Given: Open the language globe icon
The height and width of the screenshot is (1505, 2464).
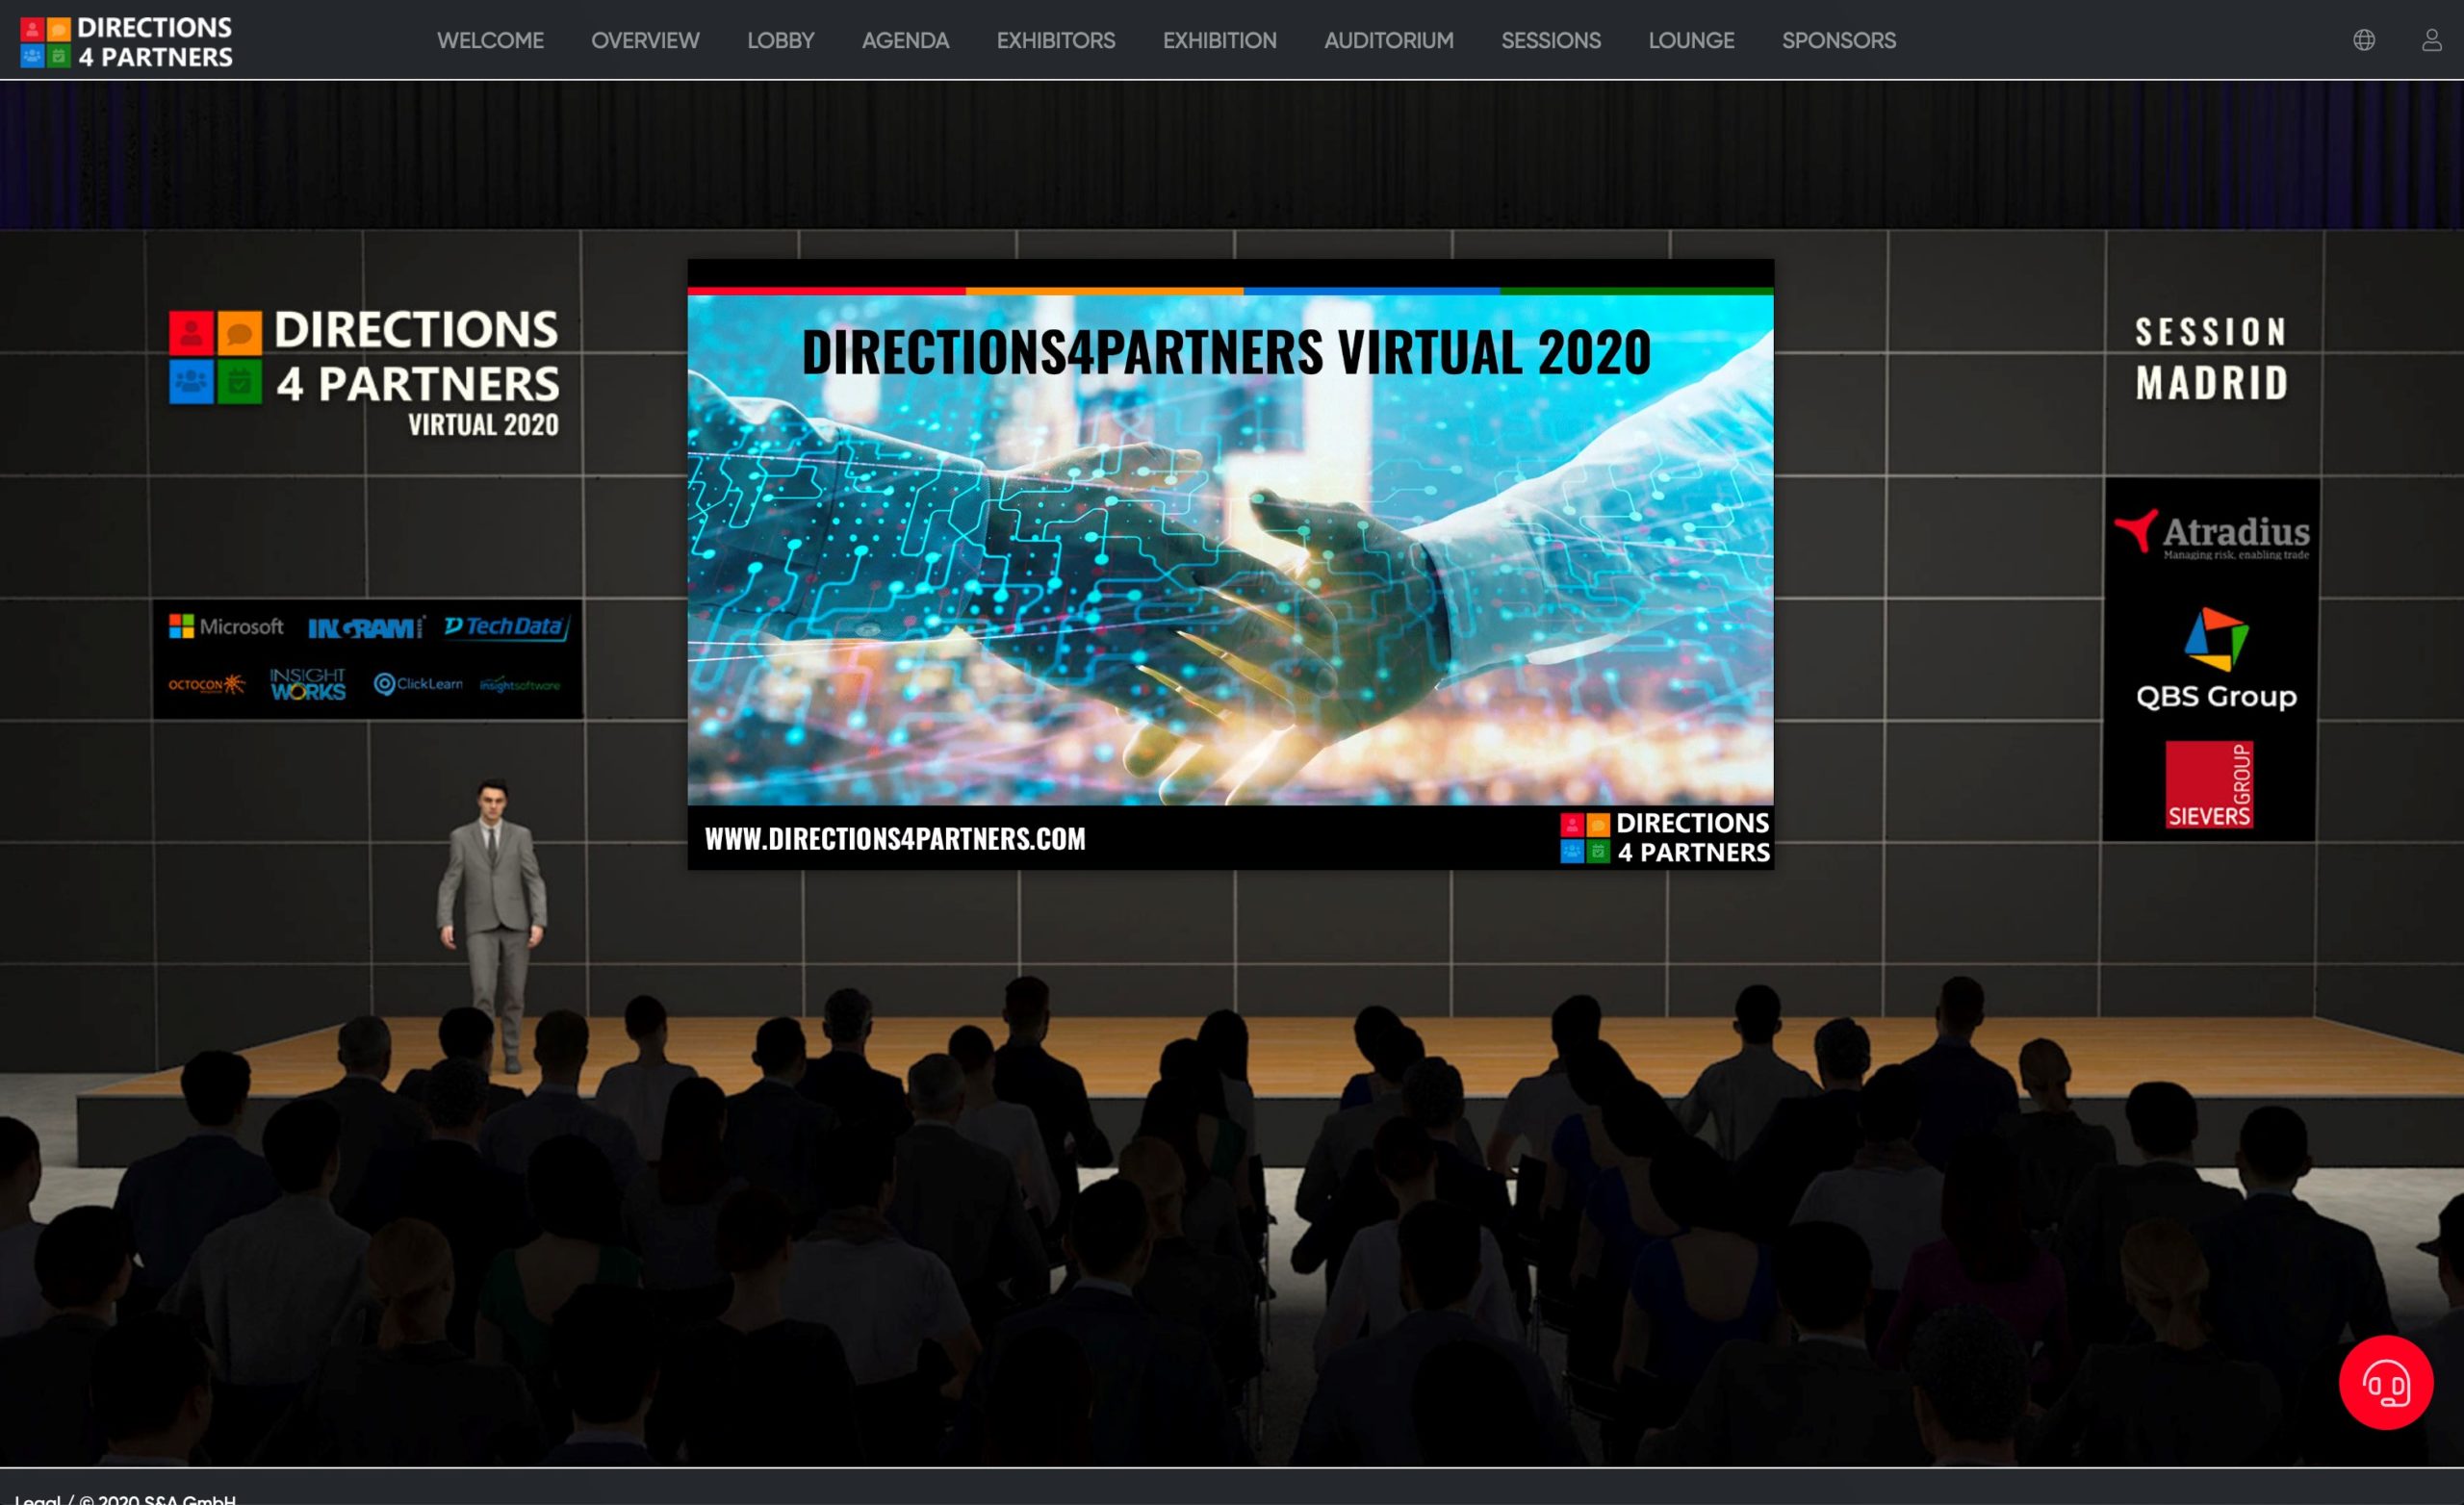Looking at the screenshot, I should point(2363,40).
